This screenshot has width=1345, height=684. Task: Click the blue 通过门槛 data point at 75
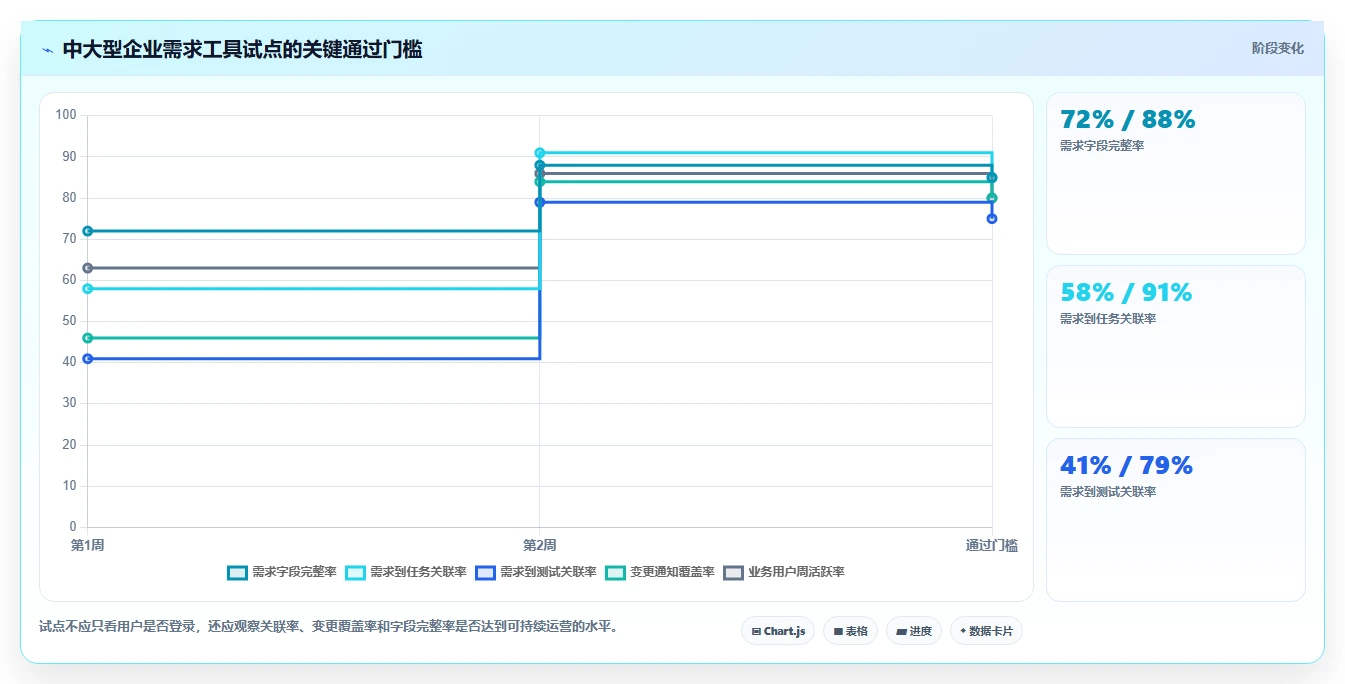coord(992,219)
